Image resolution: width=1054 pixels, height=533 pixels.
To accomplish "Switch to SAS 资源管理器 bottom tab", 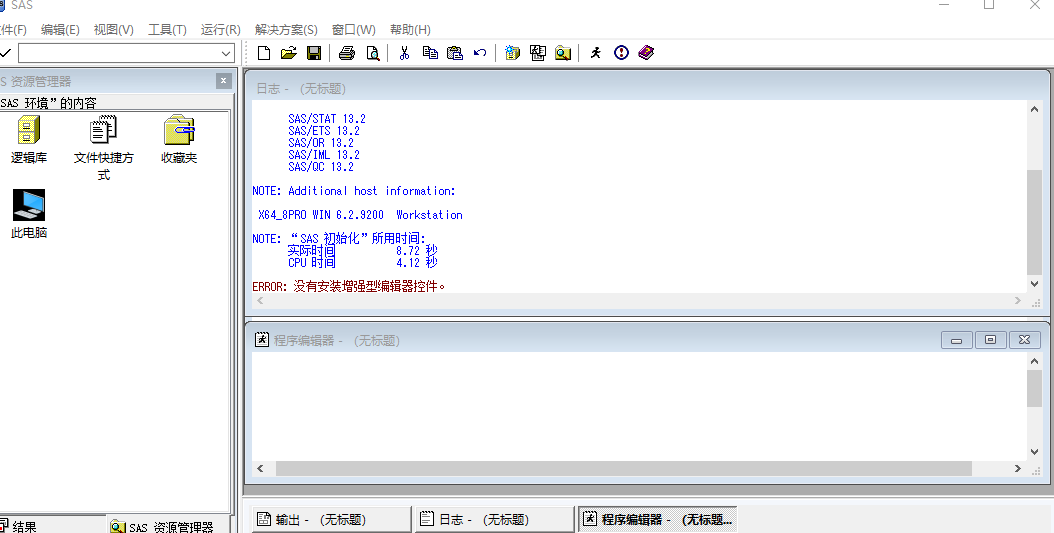I will pos(168,526).
